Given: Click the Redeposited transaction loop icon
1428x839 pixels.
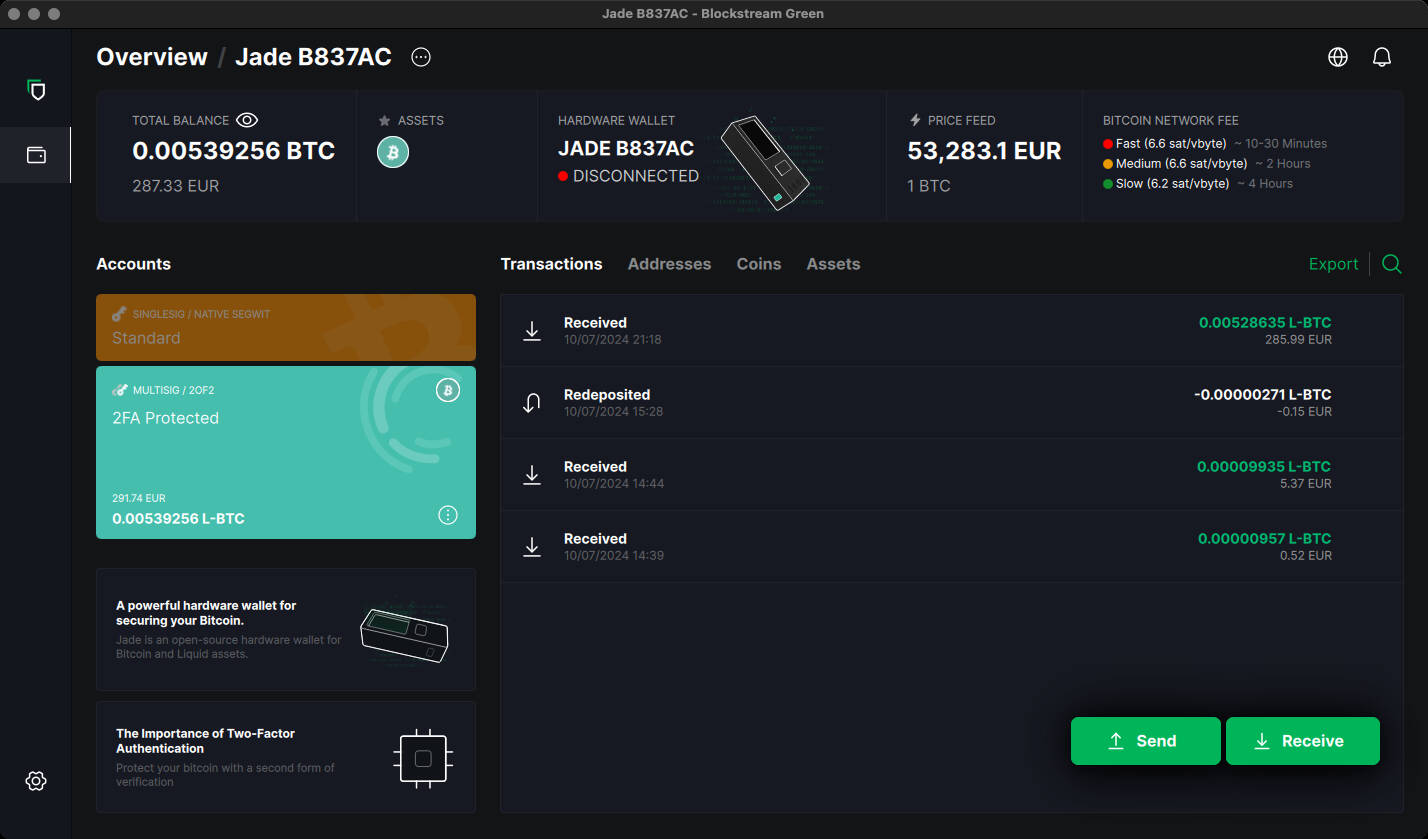Looking at the screenshot, I should click(532, 403).
